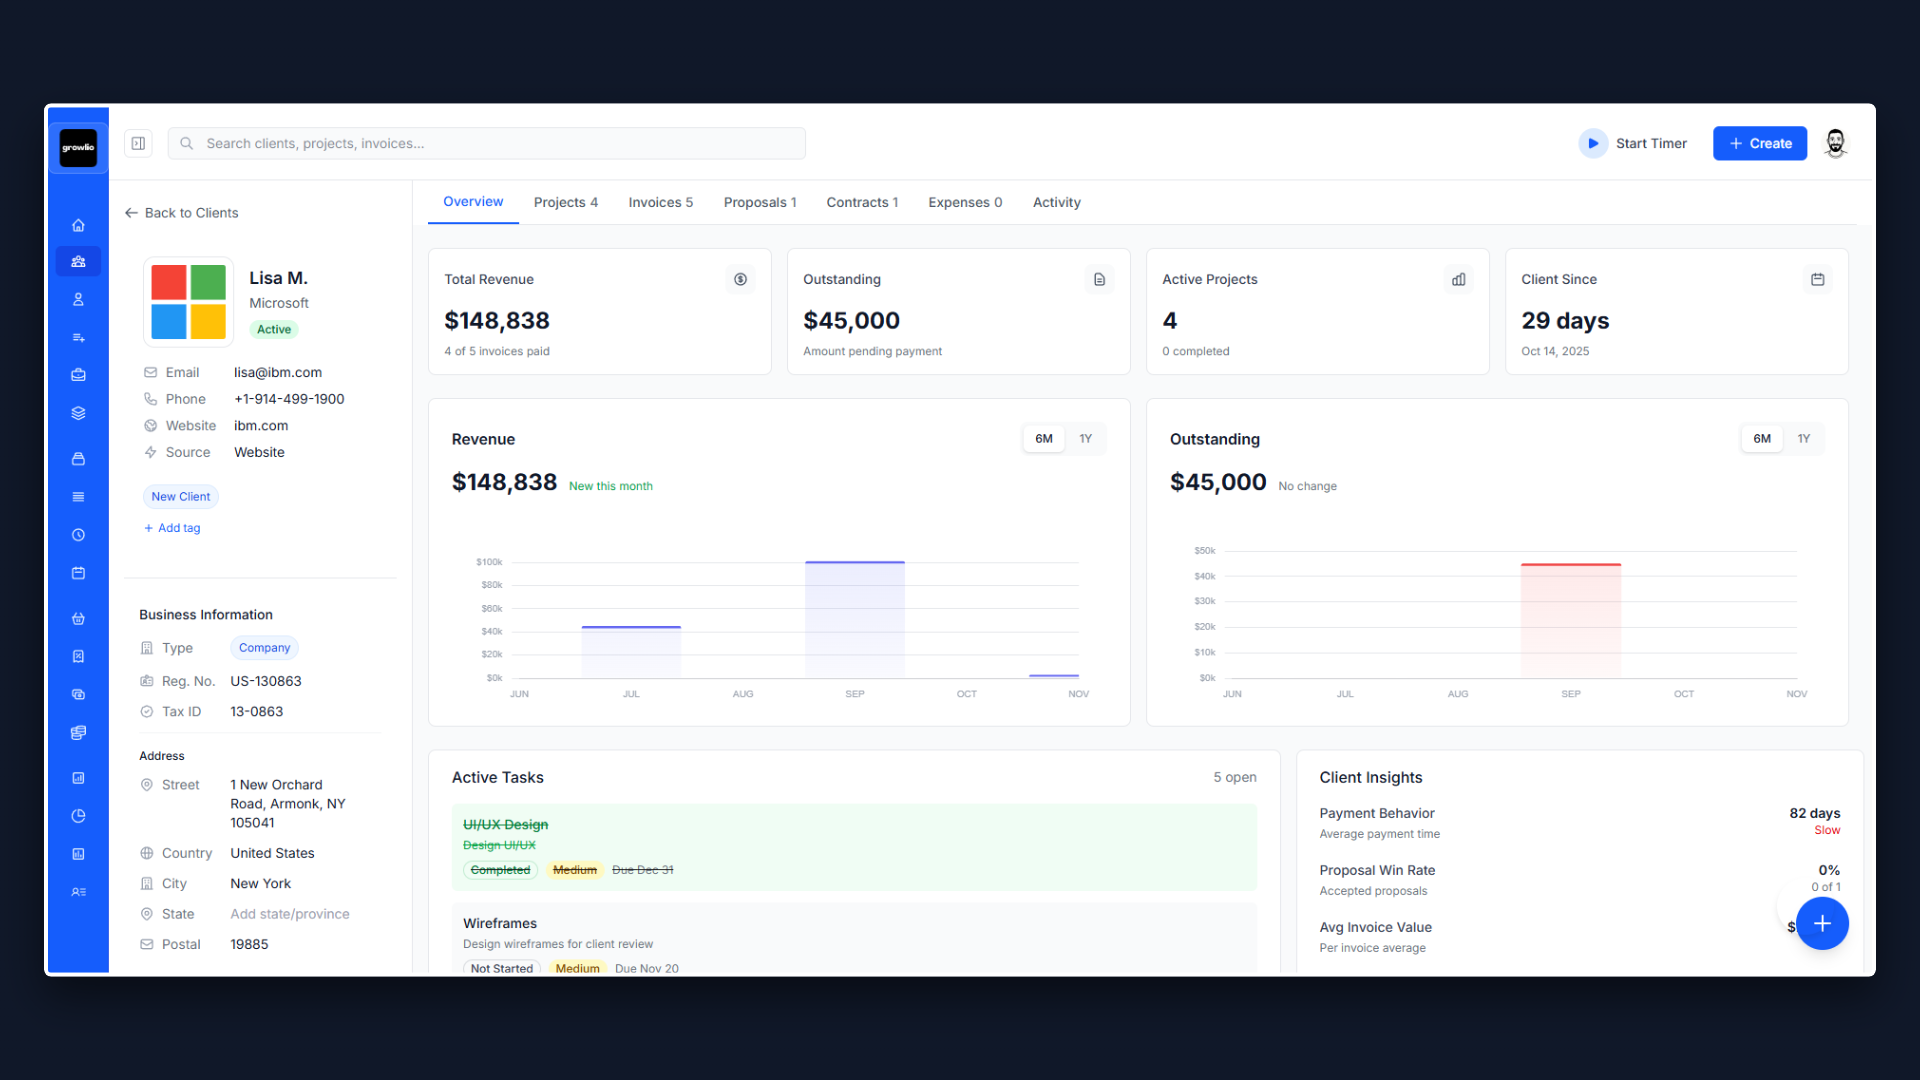Select the layers stack icon in sidebar
This screenshot has width=1920, height=1080.
(x=78, y=413)
